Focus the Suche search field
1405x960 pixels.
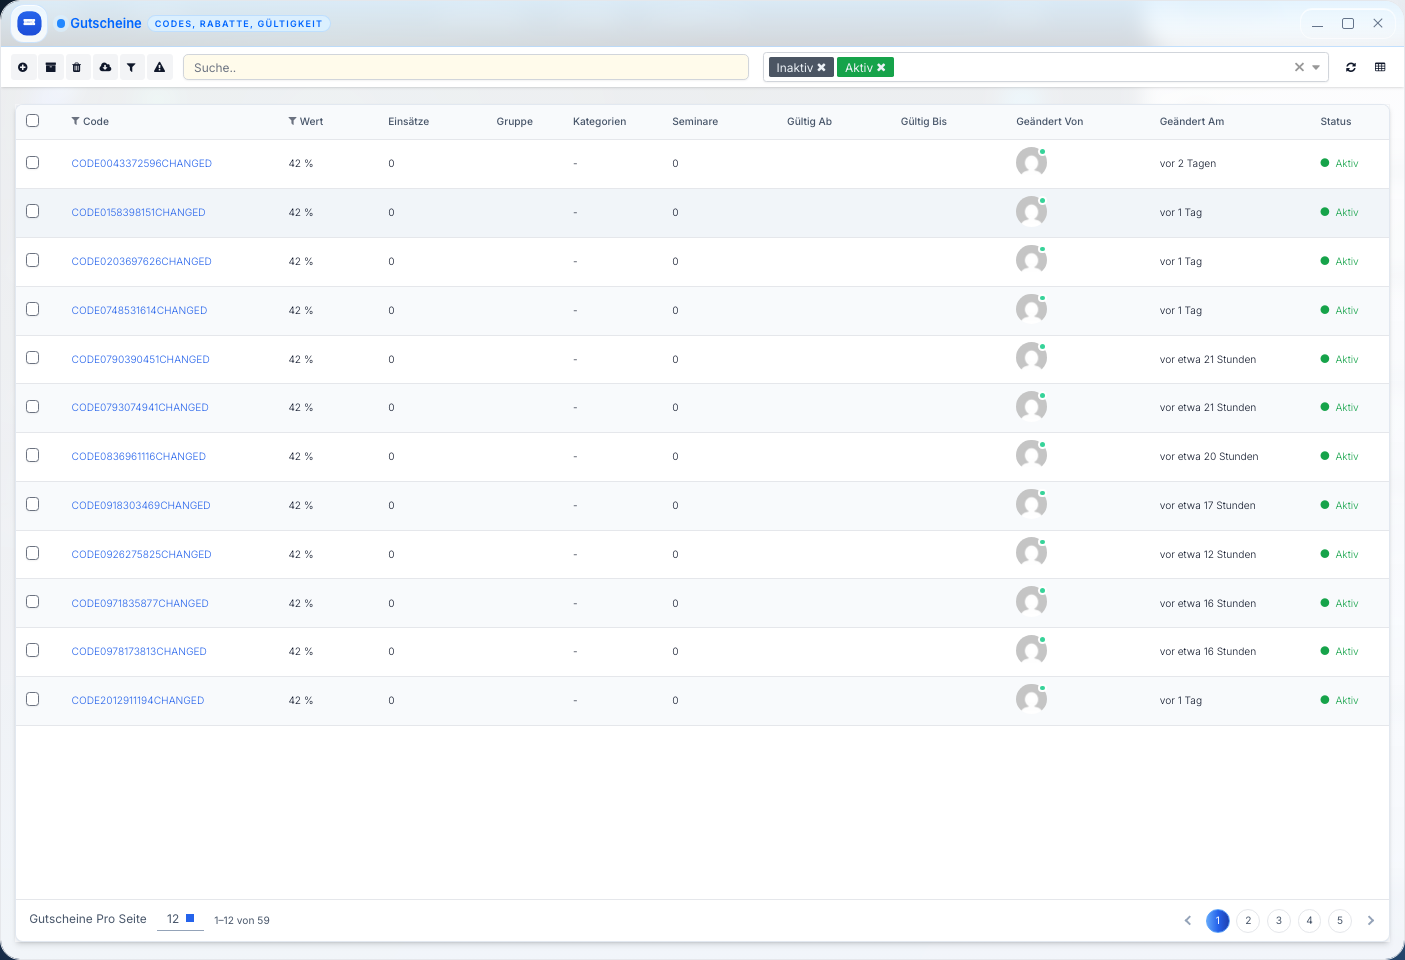[465, 68]
